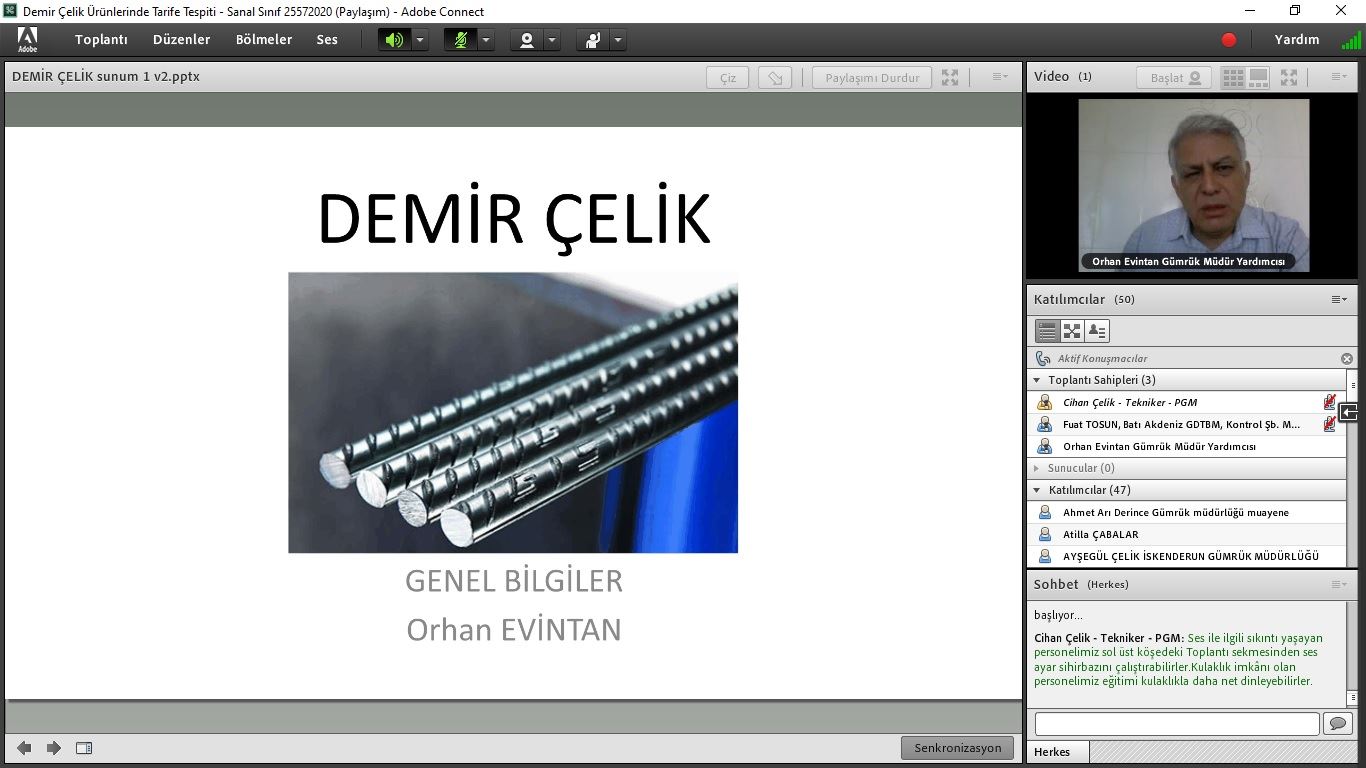Screen dimensions: 1366x768
Task: Collapse the Toplantı Sahipleri group
Action: click(1037, 380)
